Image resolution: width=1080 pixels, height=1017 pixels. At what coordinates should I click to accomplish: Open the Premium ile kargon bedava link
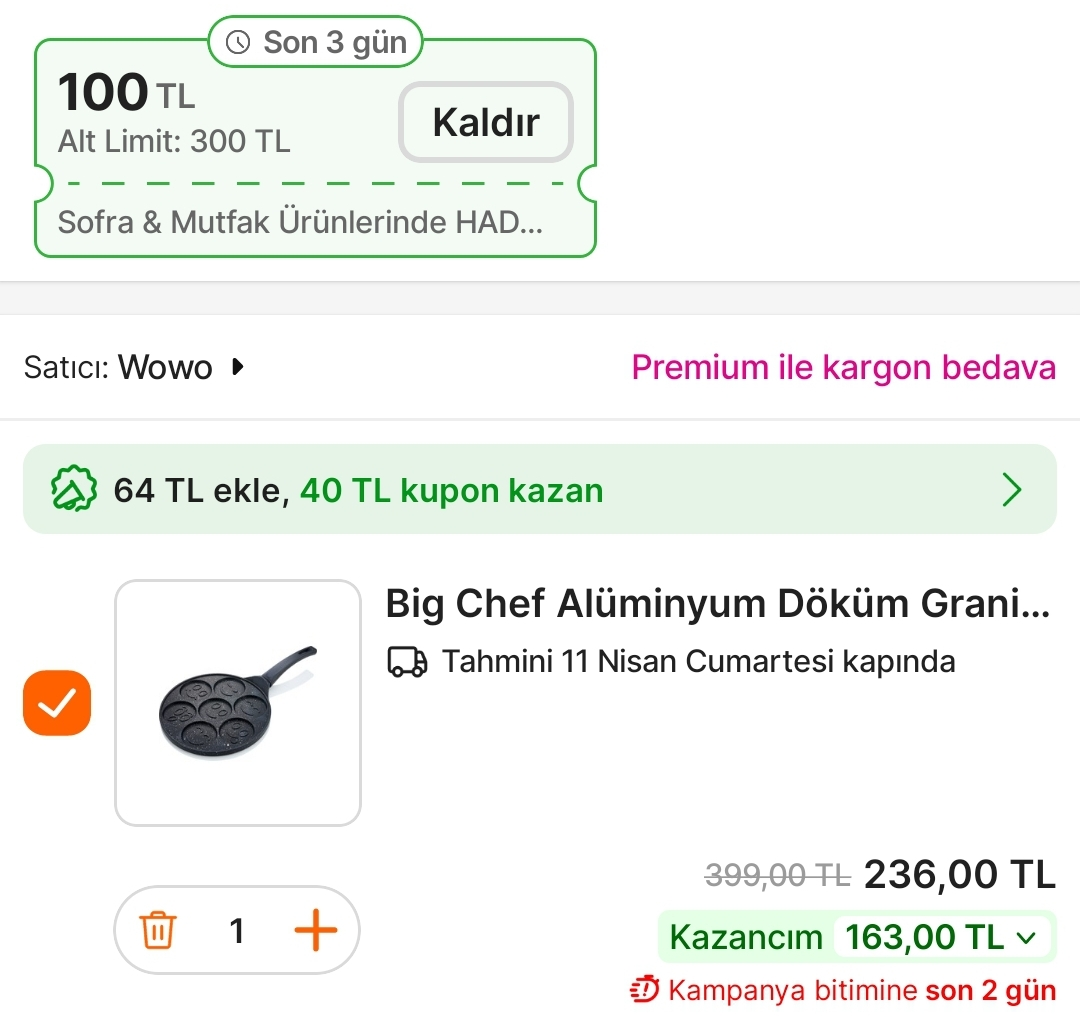tap(843, 367)
